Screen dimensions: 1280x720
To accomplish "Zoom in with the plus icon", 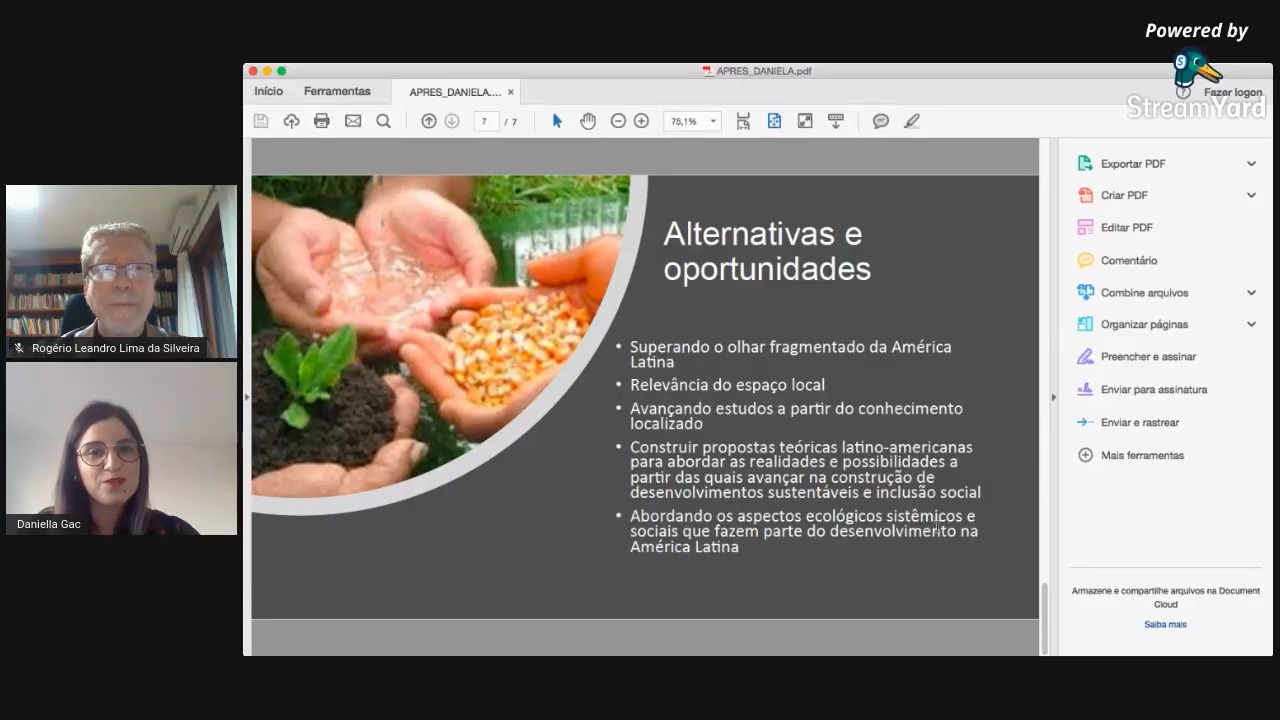I will 642,121.
